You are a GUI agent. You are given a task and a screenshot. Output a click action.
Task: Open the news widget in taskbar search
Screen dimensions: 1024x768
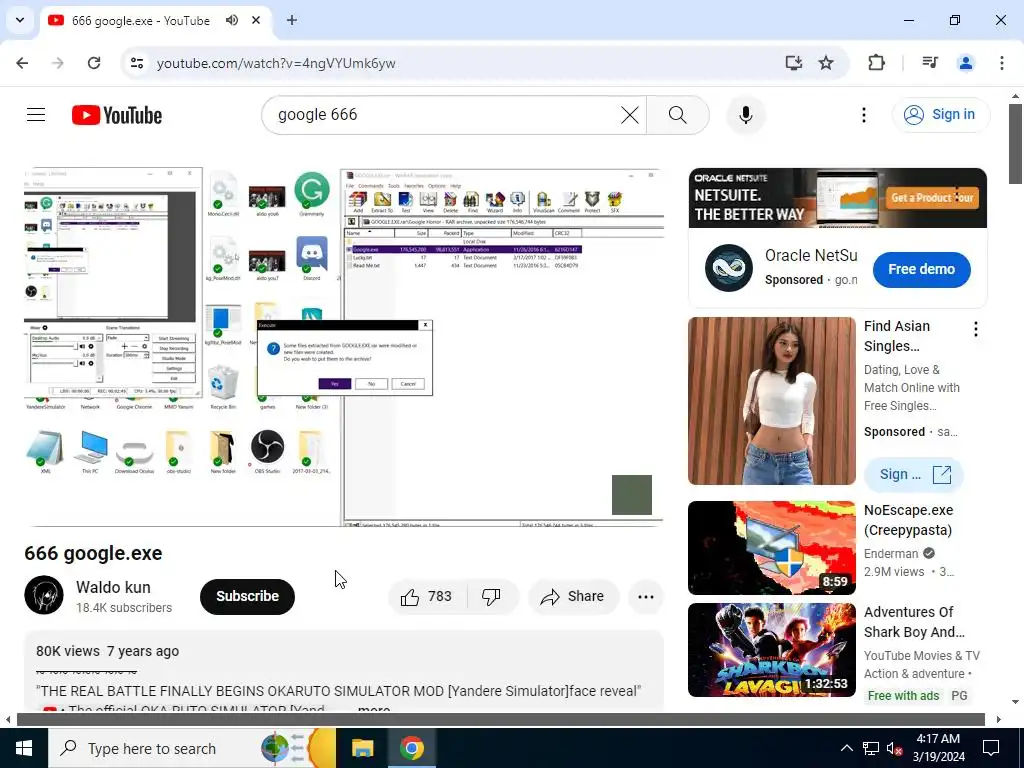point(298,748)
